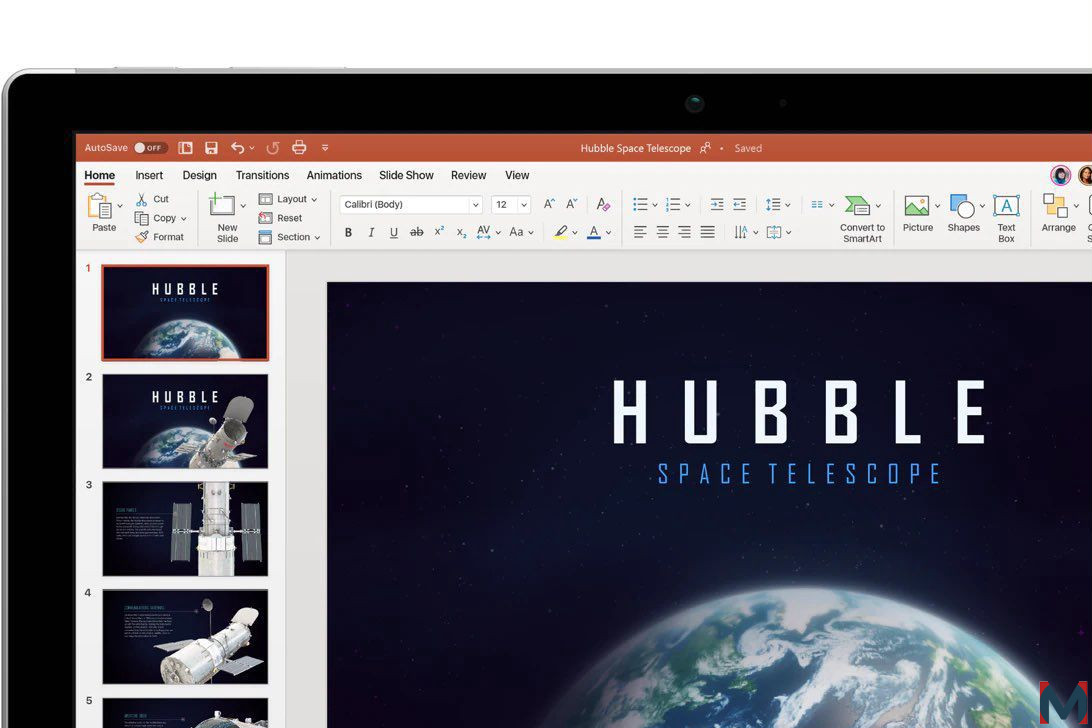Click the share people icon near title
Screen dimensions: 1092x728
coord(705,148)
